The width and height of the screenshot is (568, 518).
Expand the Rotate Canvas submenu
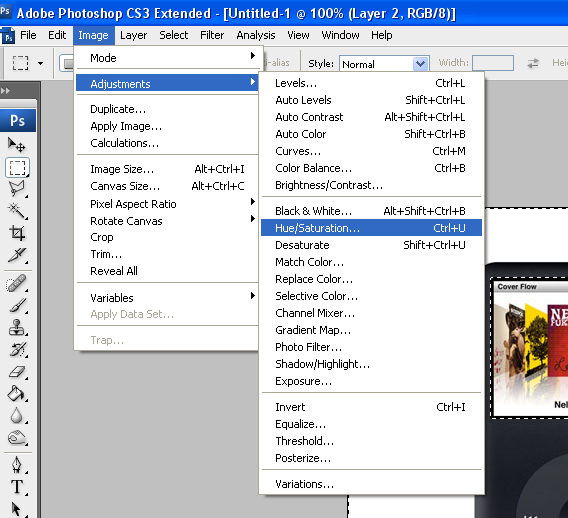[x=167, y=221]
